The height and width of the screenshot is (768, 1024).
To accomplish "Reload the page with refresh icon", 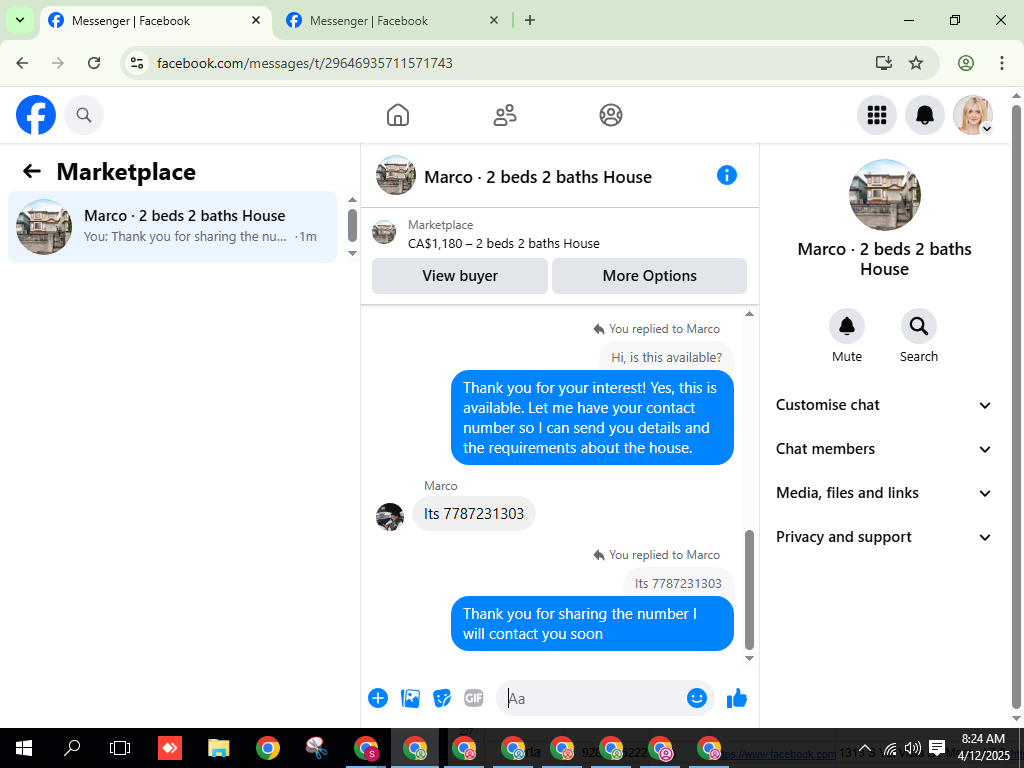I will [94, 63].
